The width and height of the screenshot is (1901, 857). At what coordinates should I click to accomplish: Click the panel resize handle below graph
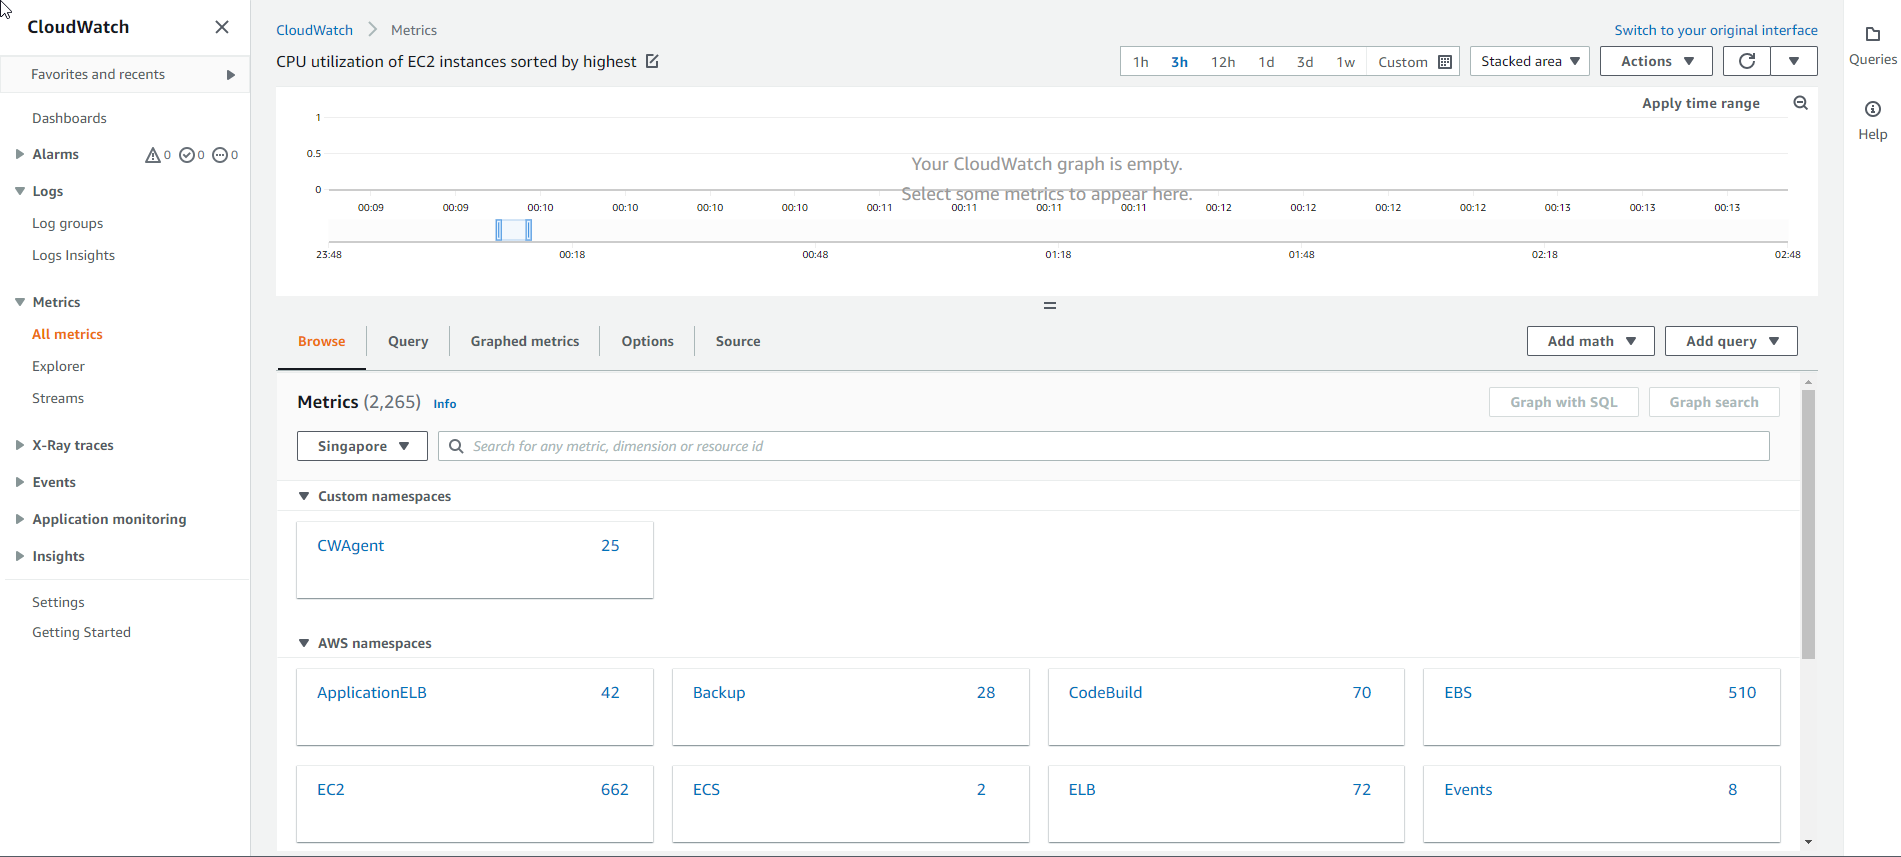tap(1050, 305)
